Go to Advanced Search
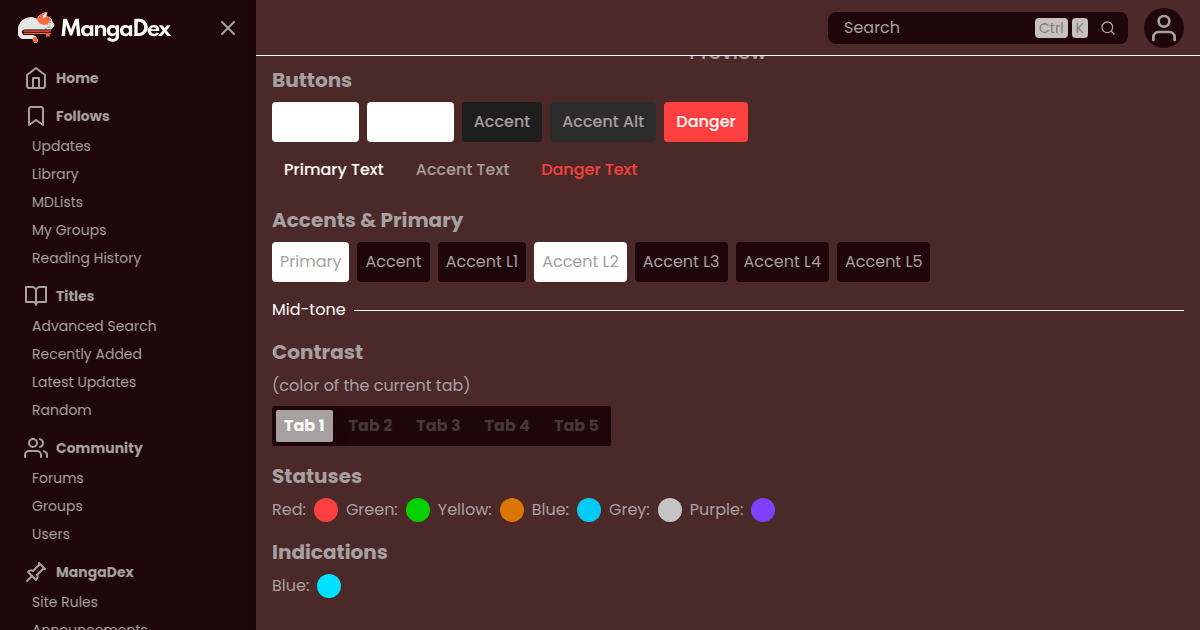This screenshot has height=630, width=1200. 94,326
